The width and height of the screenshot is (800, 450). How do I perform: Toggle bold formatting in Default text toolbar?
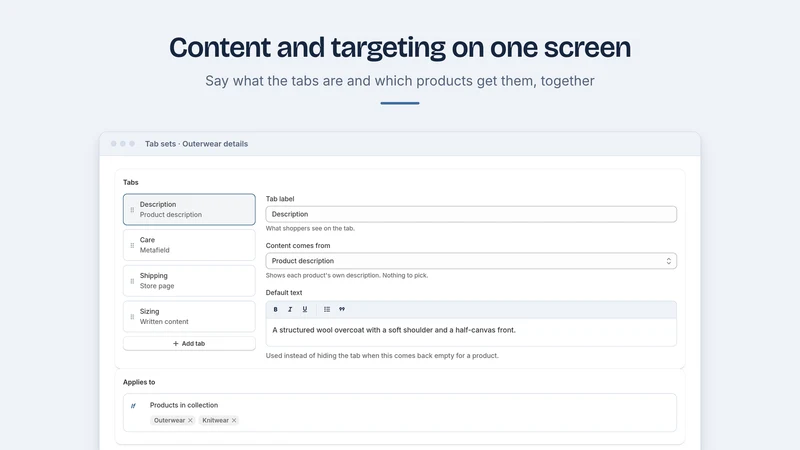click(276, 309)
